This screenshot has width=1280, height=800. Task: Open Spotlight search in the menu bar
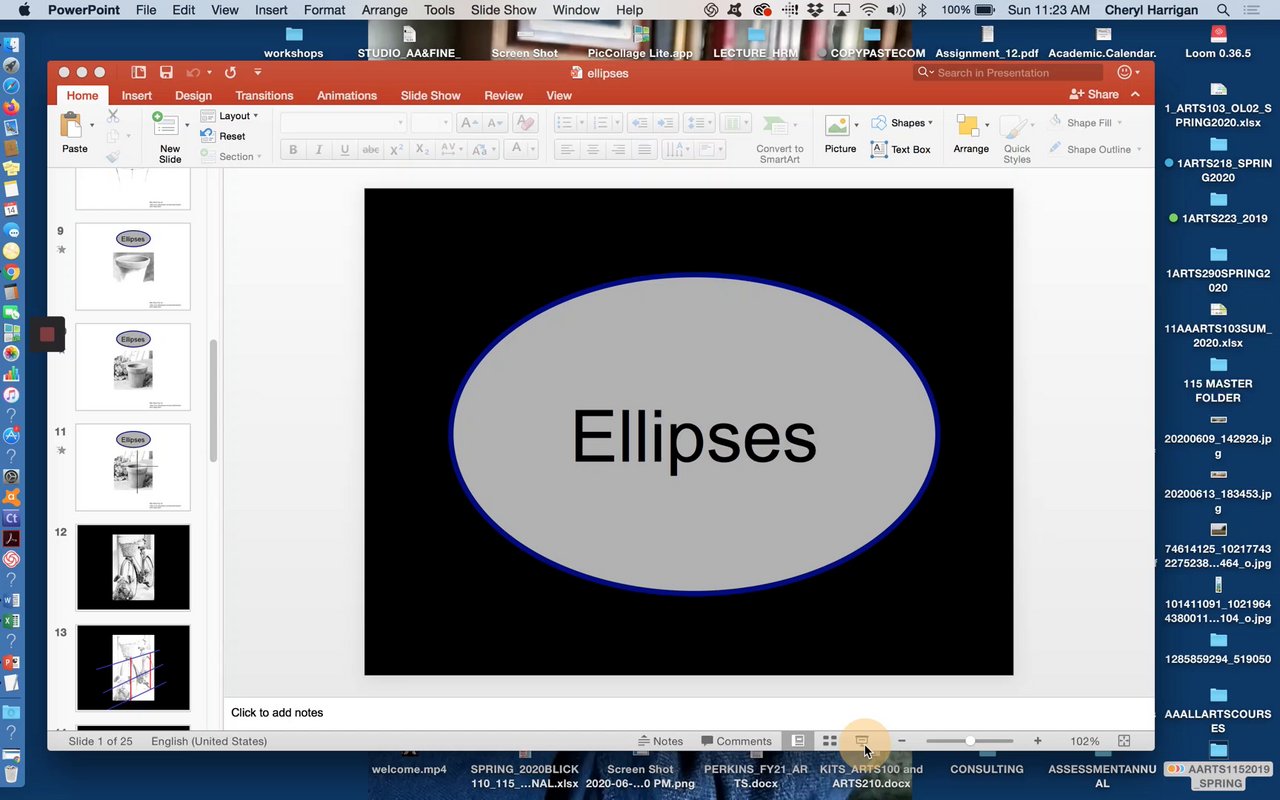coord(1222,10)
